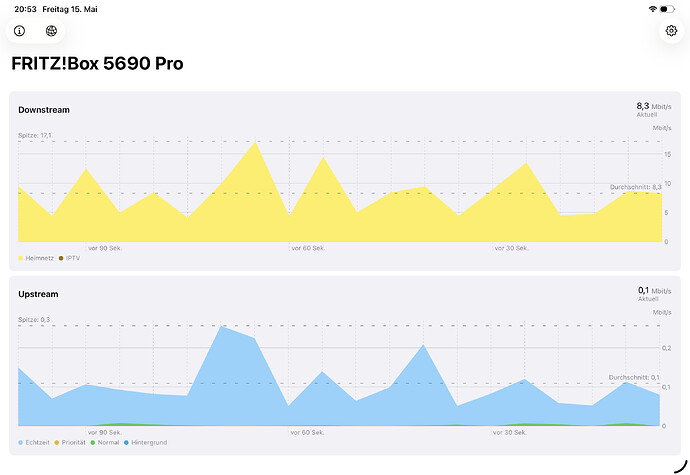Select the IPTV legend swatch
The height and width of the screenshot is (475, 690).
tap(61, 258)
